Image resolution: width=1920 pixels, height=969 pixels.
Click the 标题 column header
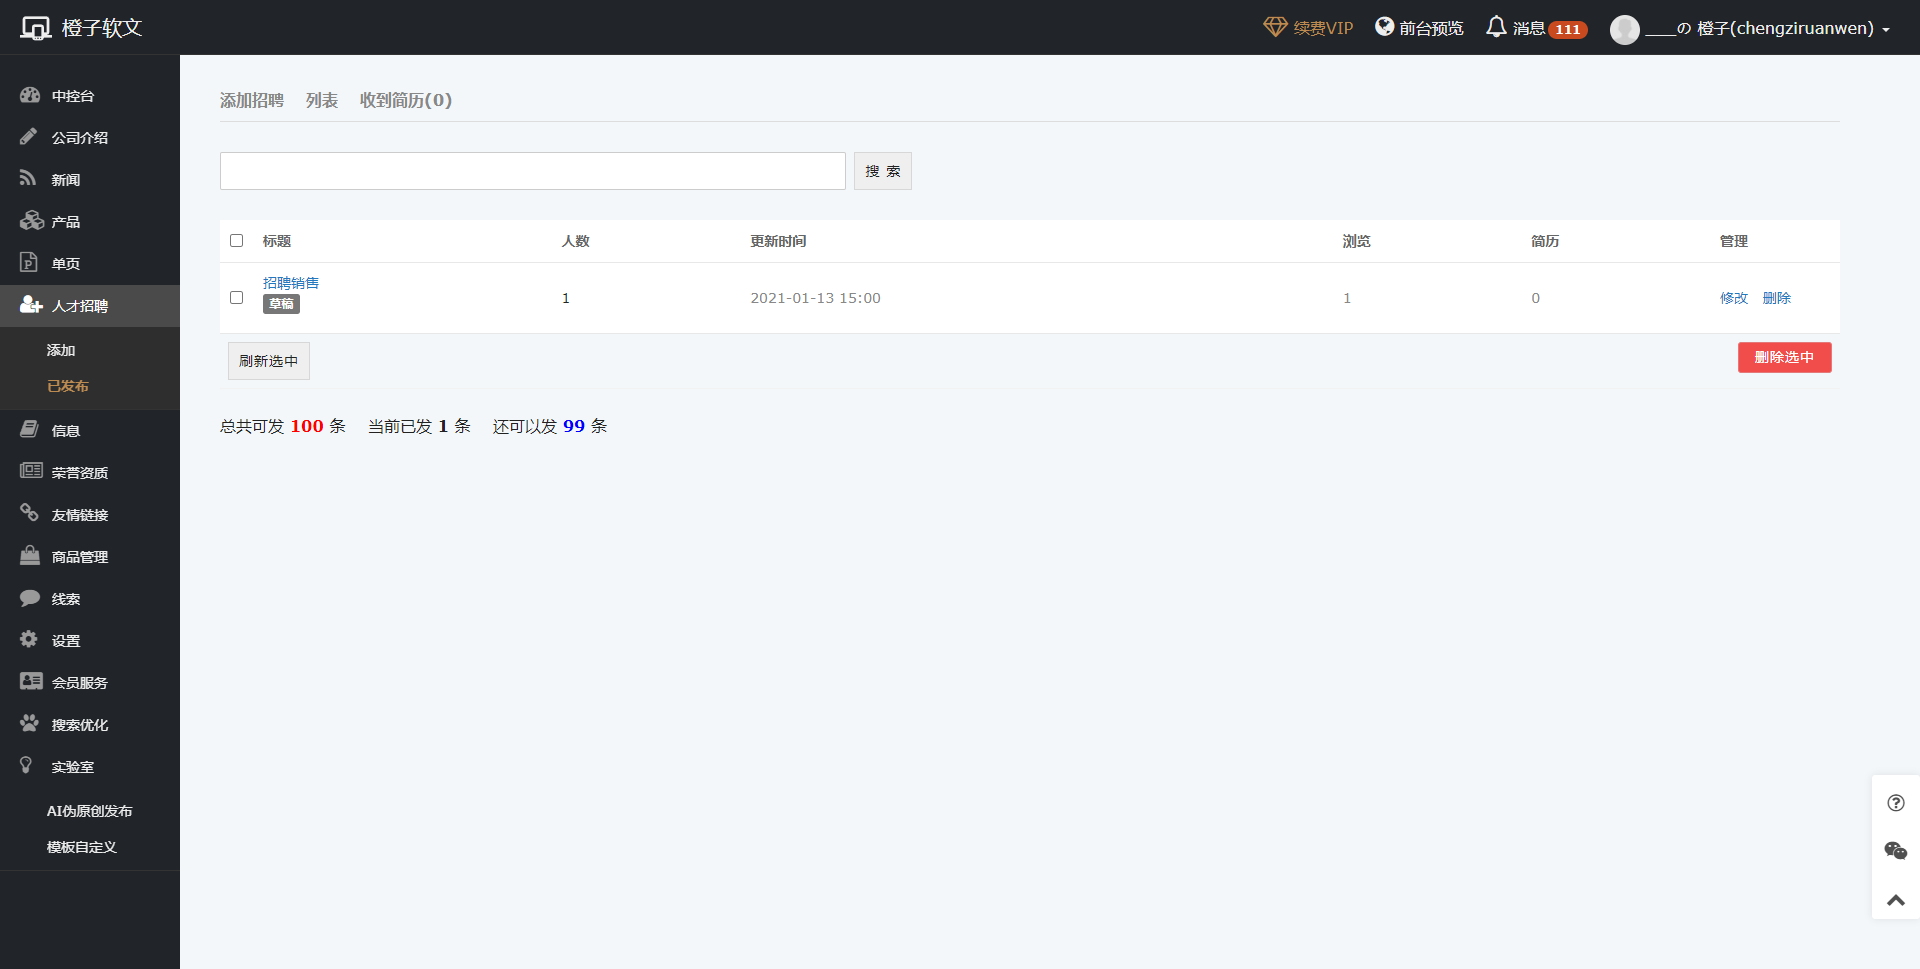coord(277,241)
